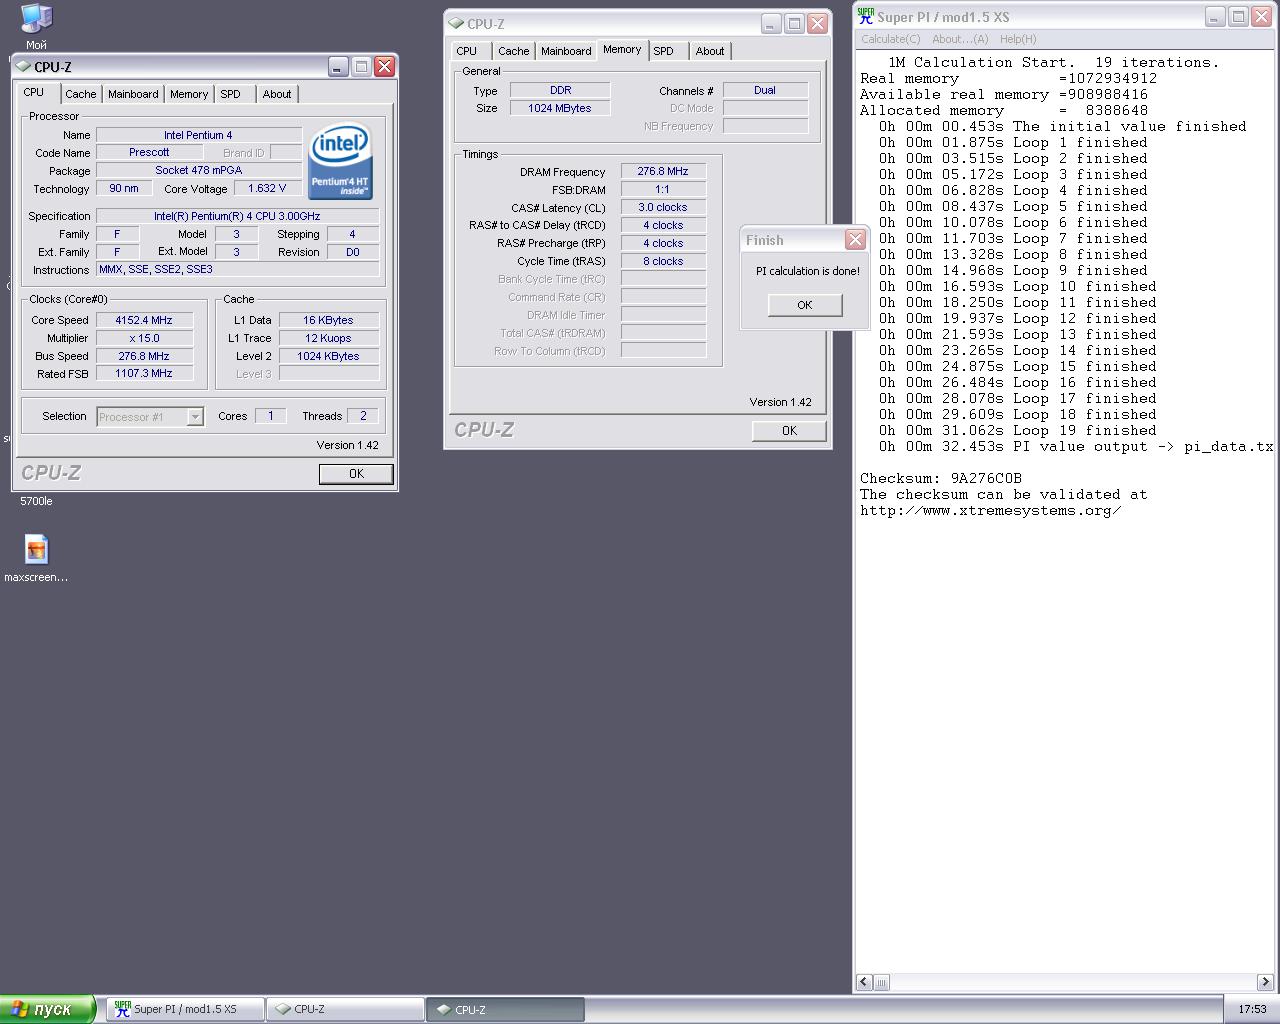Image resolution: width=1280 pixels, height=1024 pixels.
Task: Open the About...(A) menu in Super PI
Action: pos(960,39)
